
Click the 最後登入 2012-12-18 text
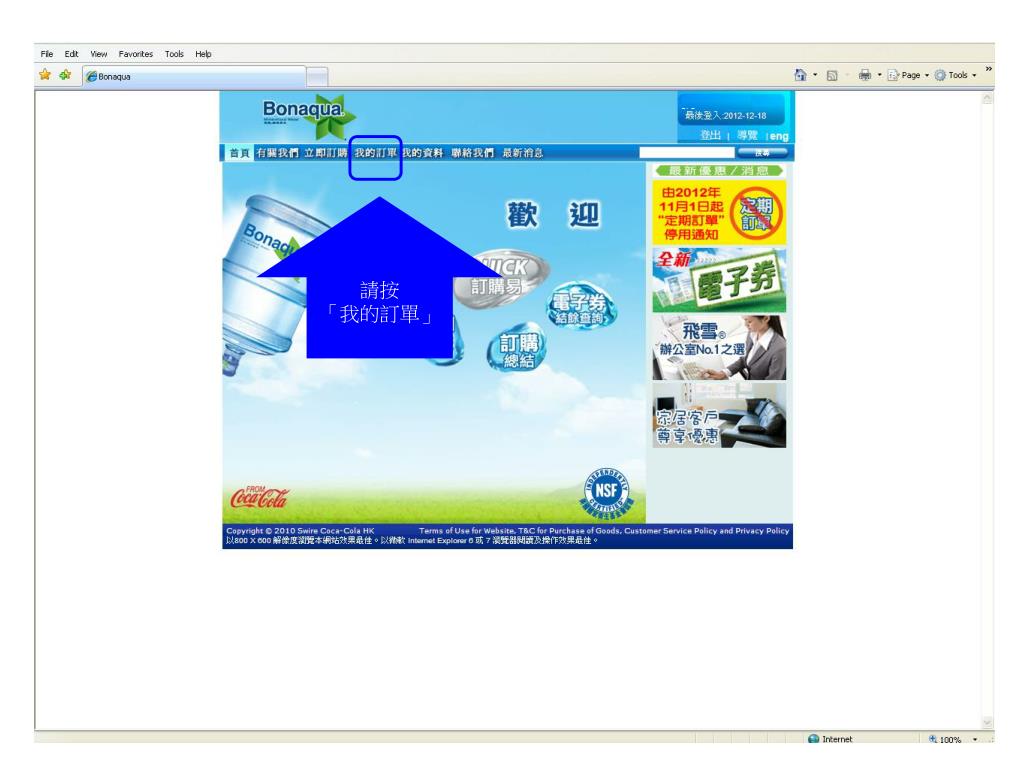[x=725, y=116]
